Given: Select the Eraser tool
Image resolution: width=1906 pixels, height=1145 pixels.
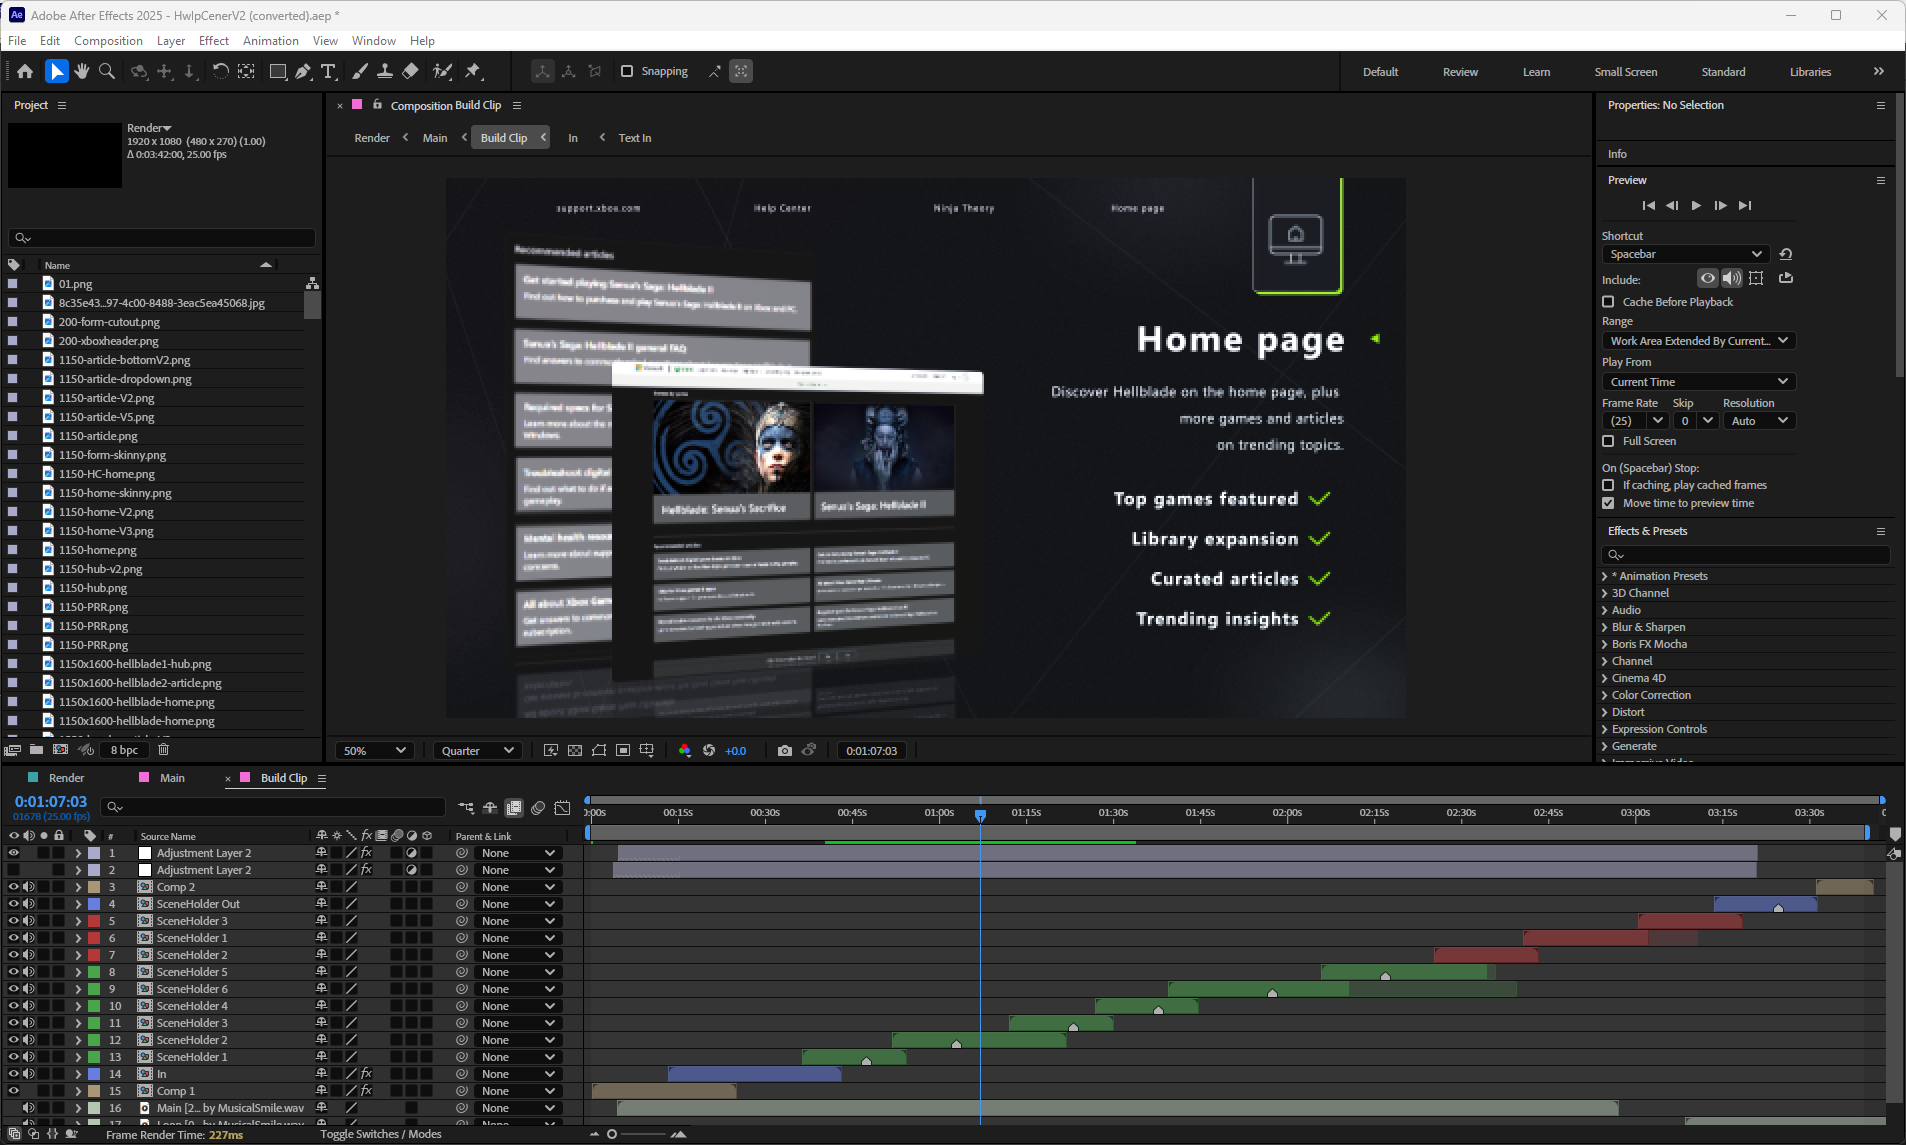Looking at the screenshot, I should 410,71.
